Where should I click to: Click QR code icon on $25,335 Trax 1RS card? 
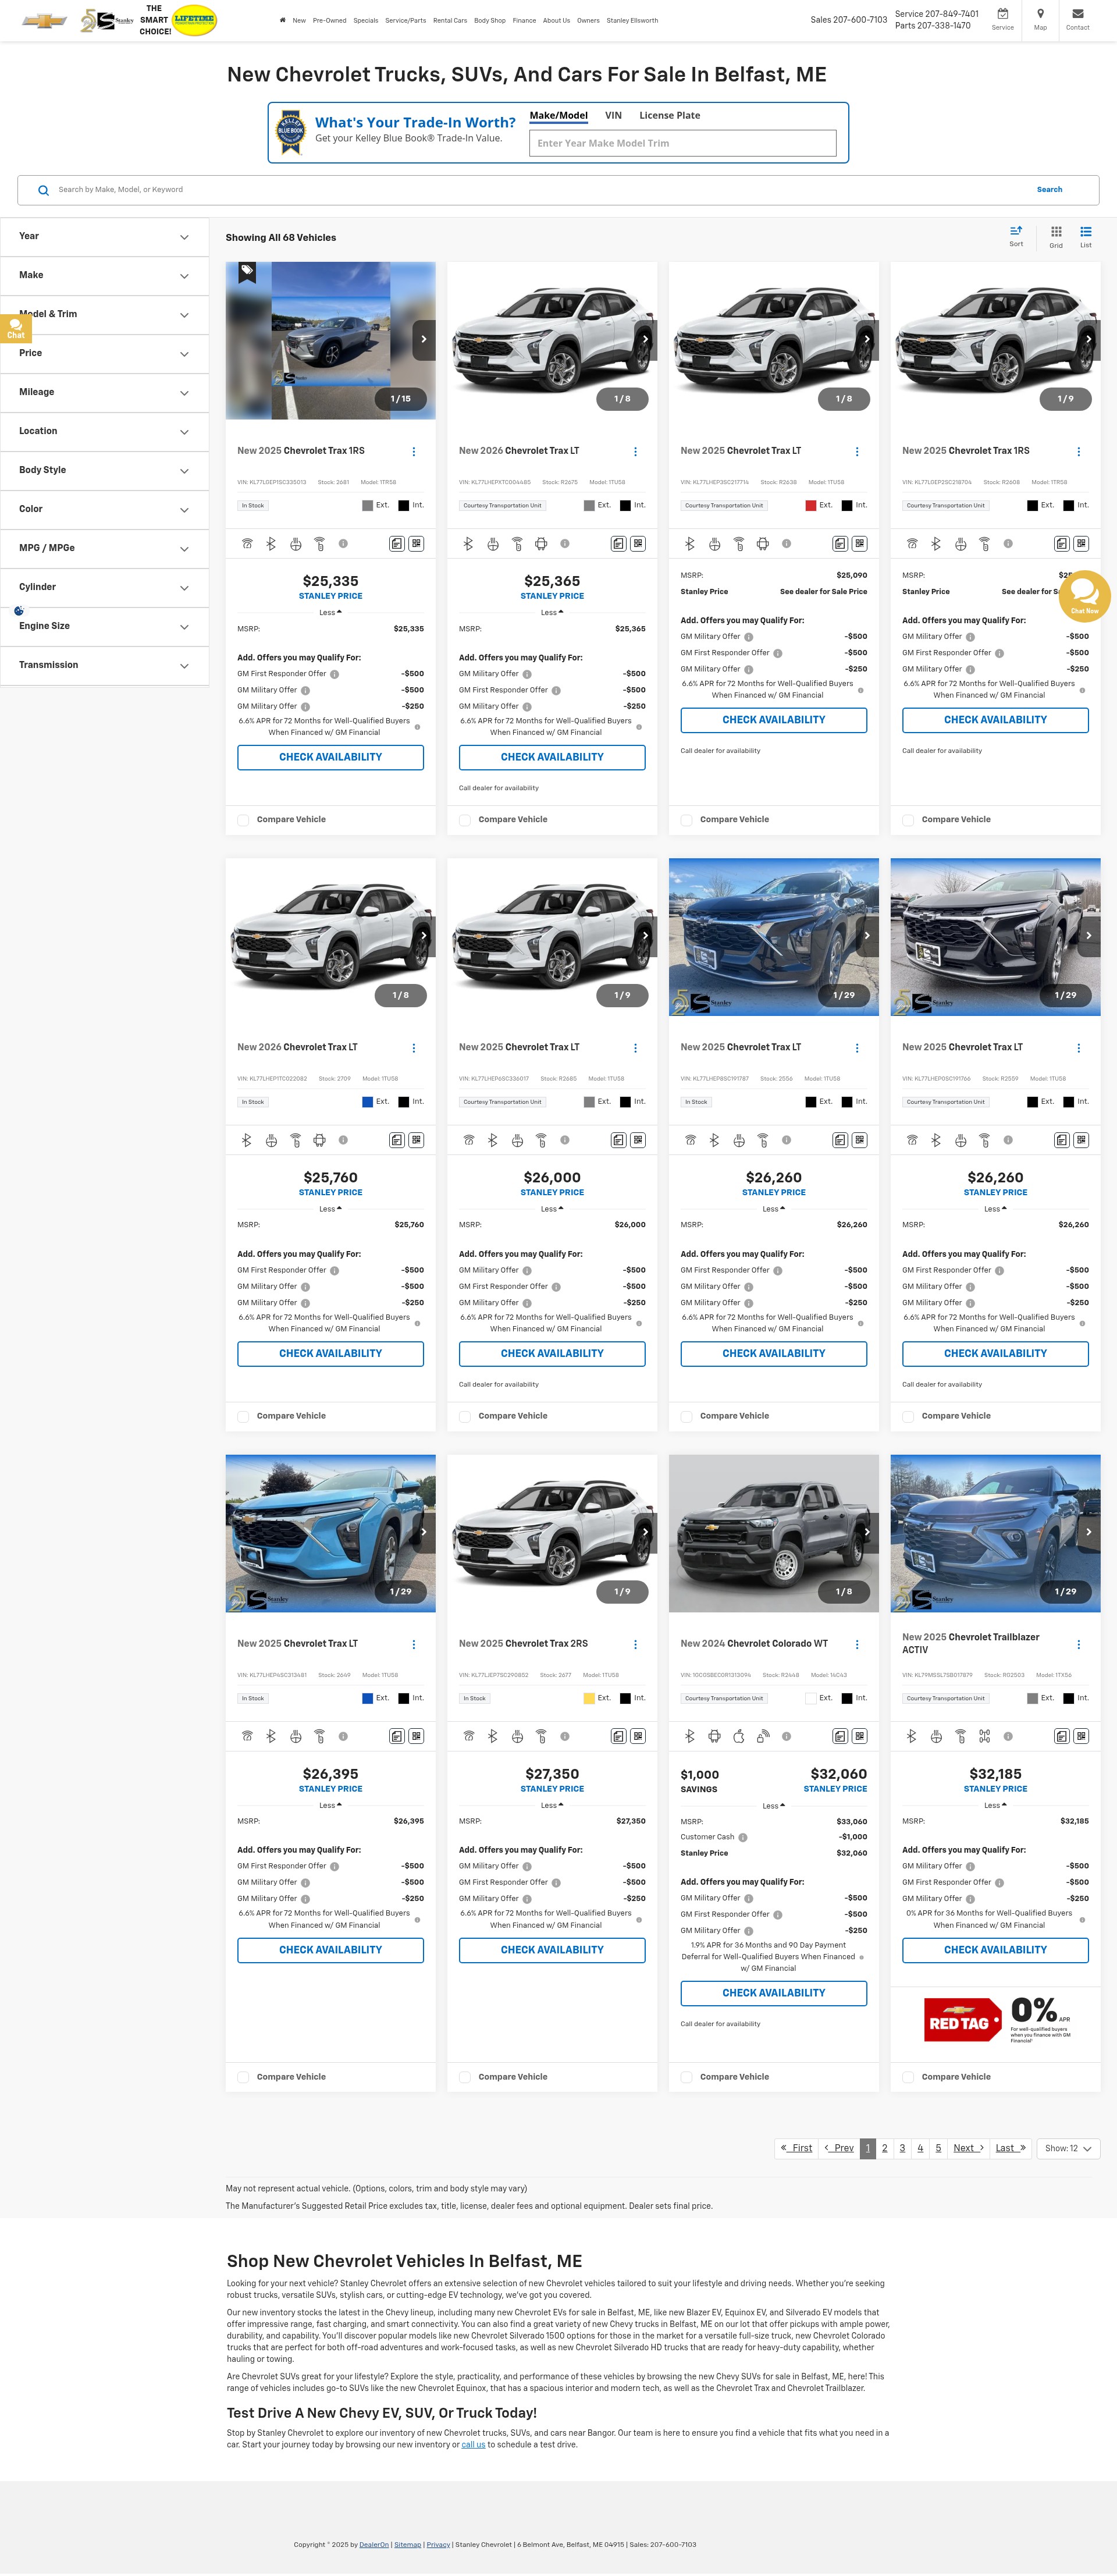[416, 544]
